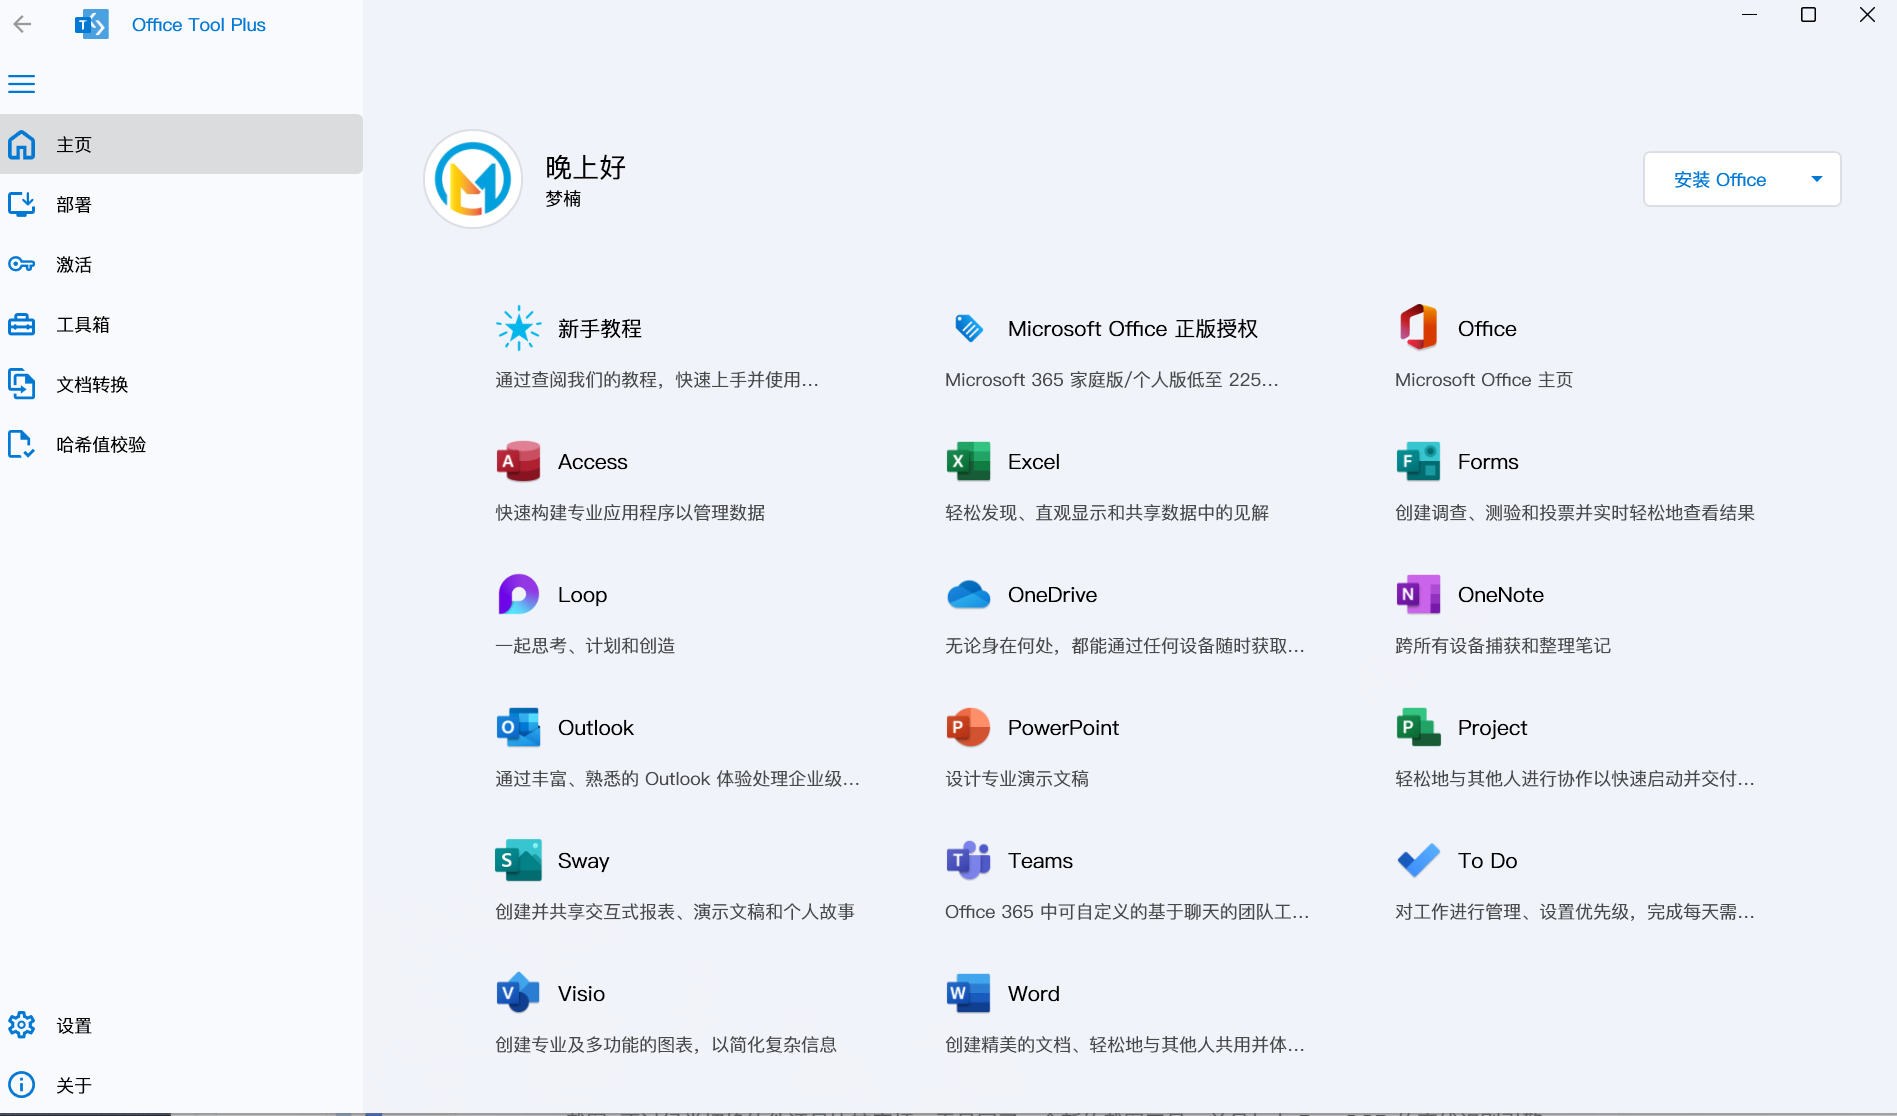
Task: Click the Sway description text
Action: (675, 911)
